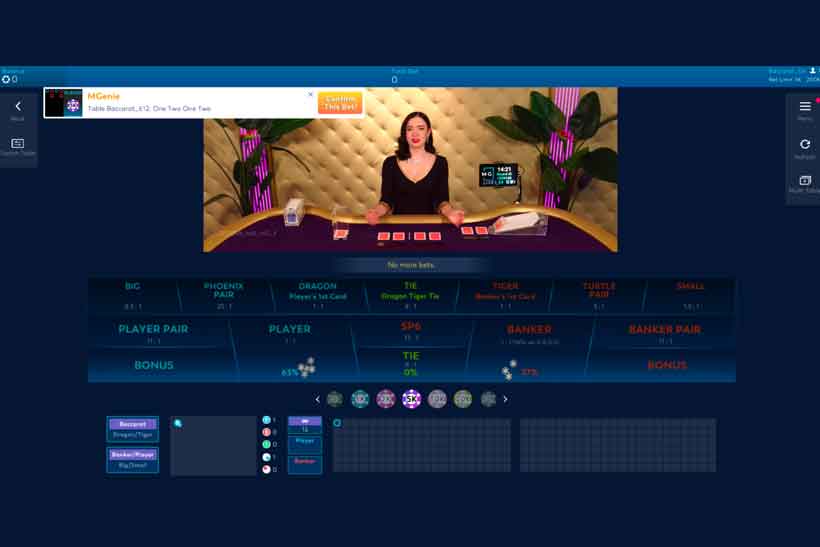Screen dimensions: 820x547
Task: Show more chips with right chevron
Action: pyautogui.click(x=505, y=399)
